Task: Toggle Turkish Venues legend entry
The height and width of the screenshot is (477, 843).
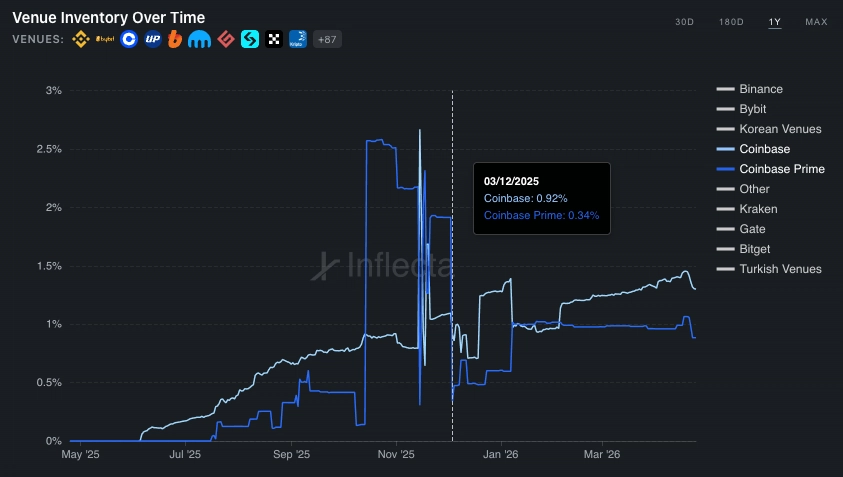Action: click(x=780, y=269)
